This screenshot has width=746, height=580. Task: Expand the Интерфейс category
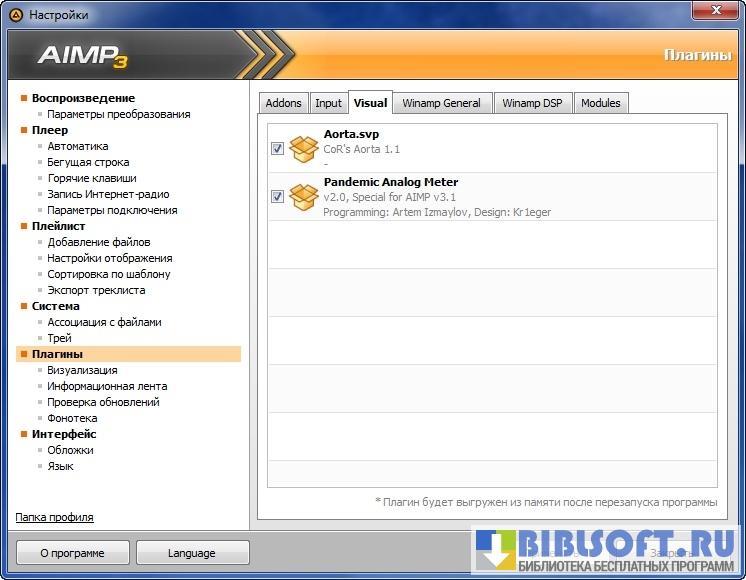click(x=24, y=434)
